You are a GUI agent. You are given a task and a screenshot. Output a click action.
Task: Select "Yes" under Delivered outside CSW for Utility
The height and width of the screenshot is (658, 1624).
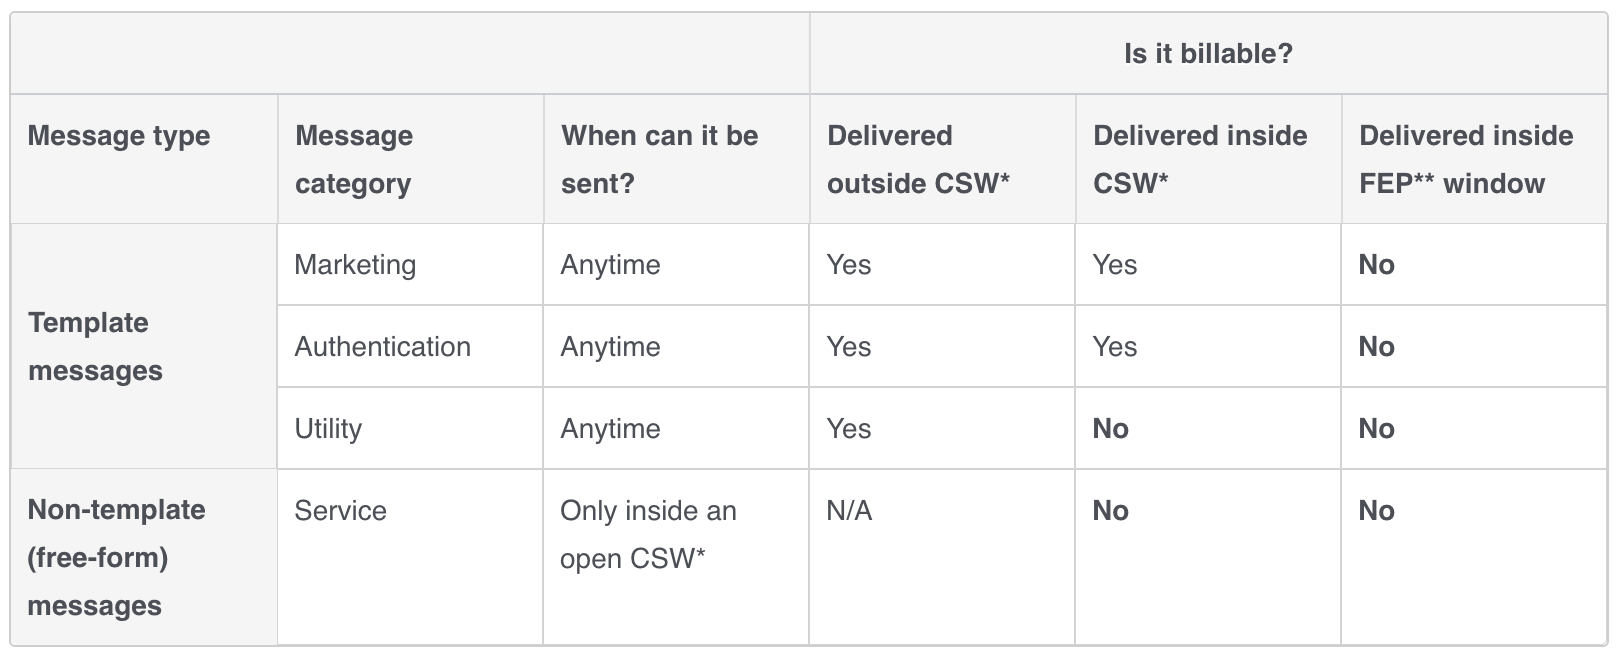pos(849,429)
